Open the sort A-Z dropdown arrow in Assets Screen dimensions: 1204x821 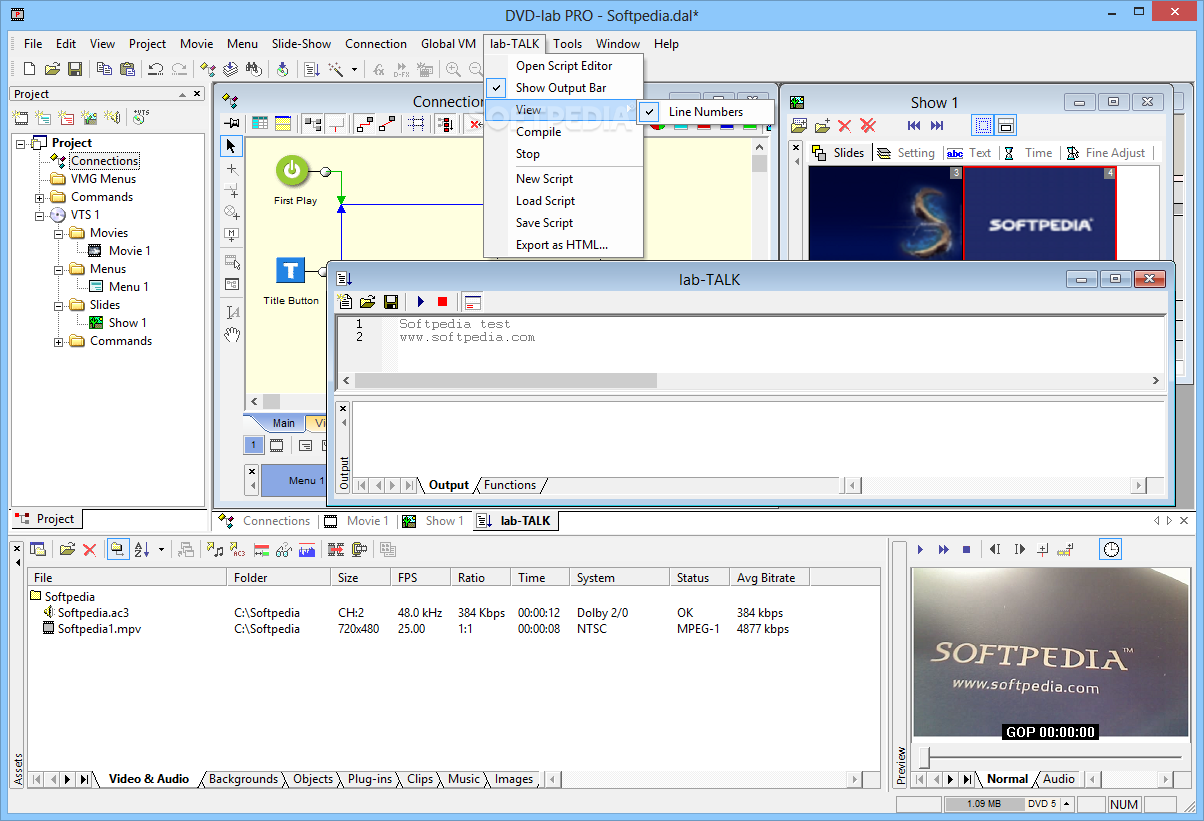[x=161, y=549]
